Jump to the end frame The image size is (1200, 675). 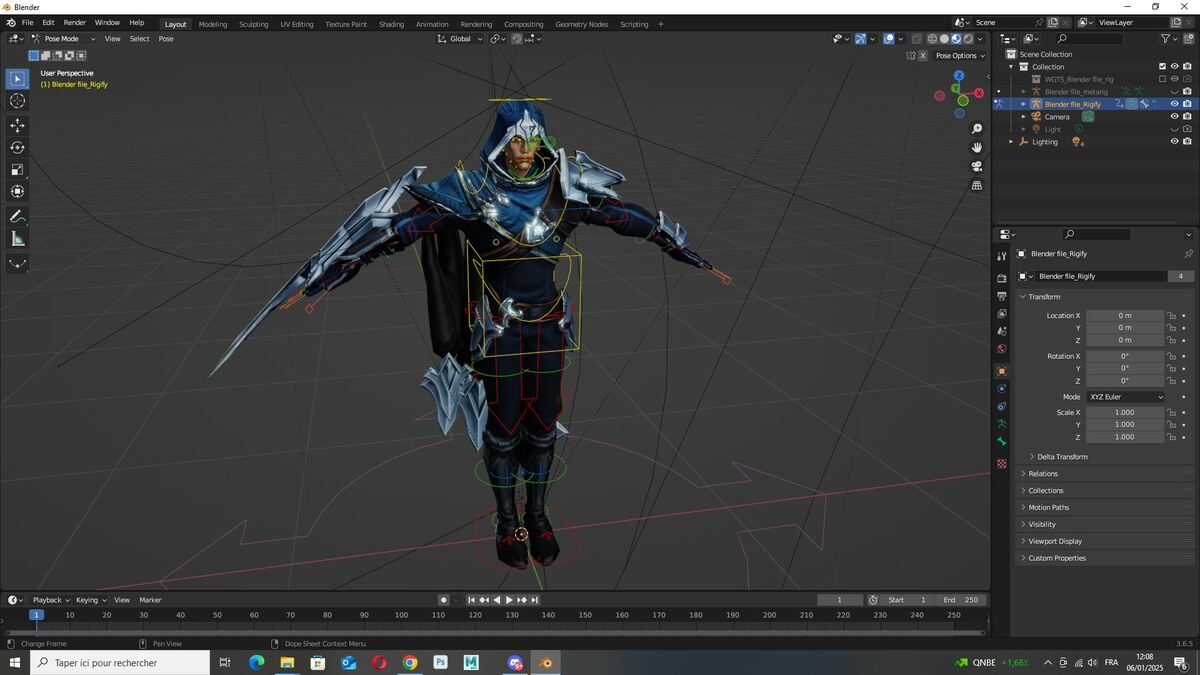coord(535,600)
